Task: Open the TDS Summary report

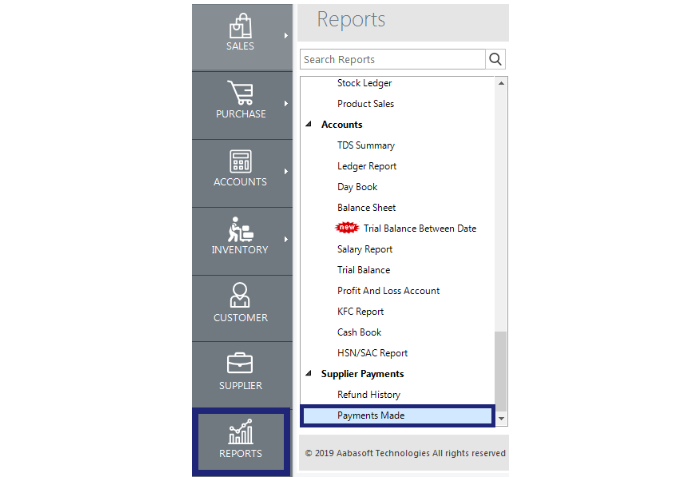Action: point(366,145)
